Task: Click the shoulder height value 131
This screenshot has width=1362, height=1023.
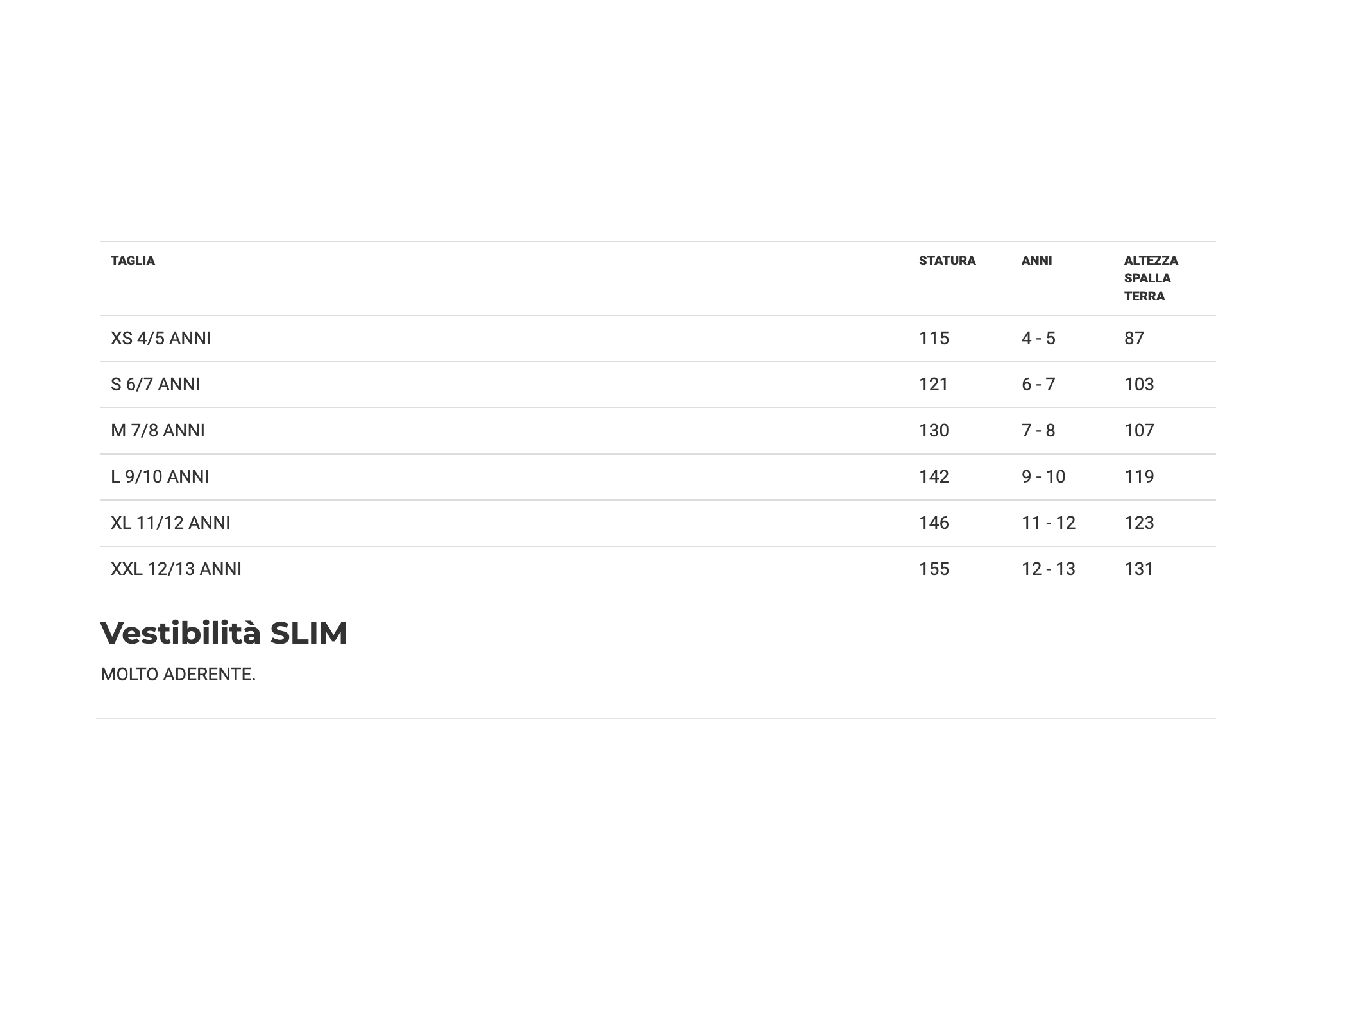Action: coord(1139,569)
